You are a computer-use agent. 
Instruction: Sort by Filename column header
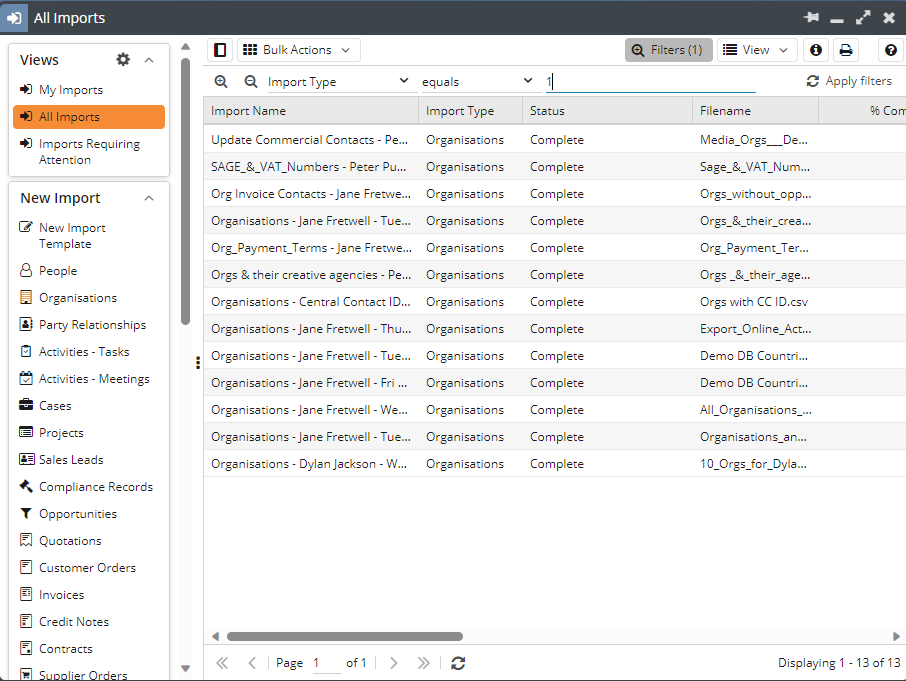755,111
